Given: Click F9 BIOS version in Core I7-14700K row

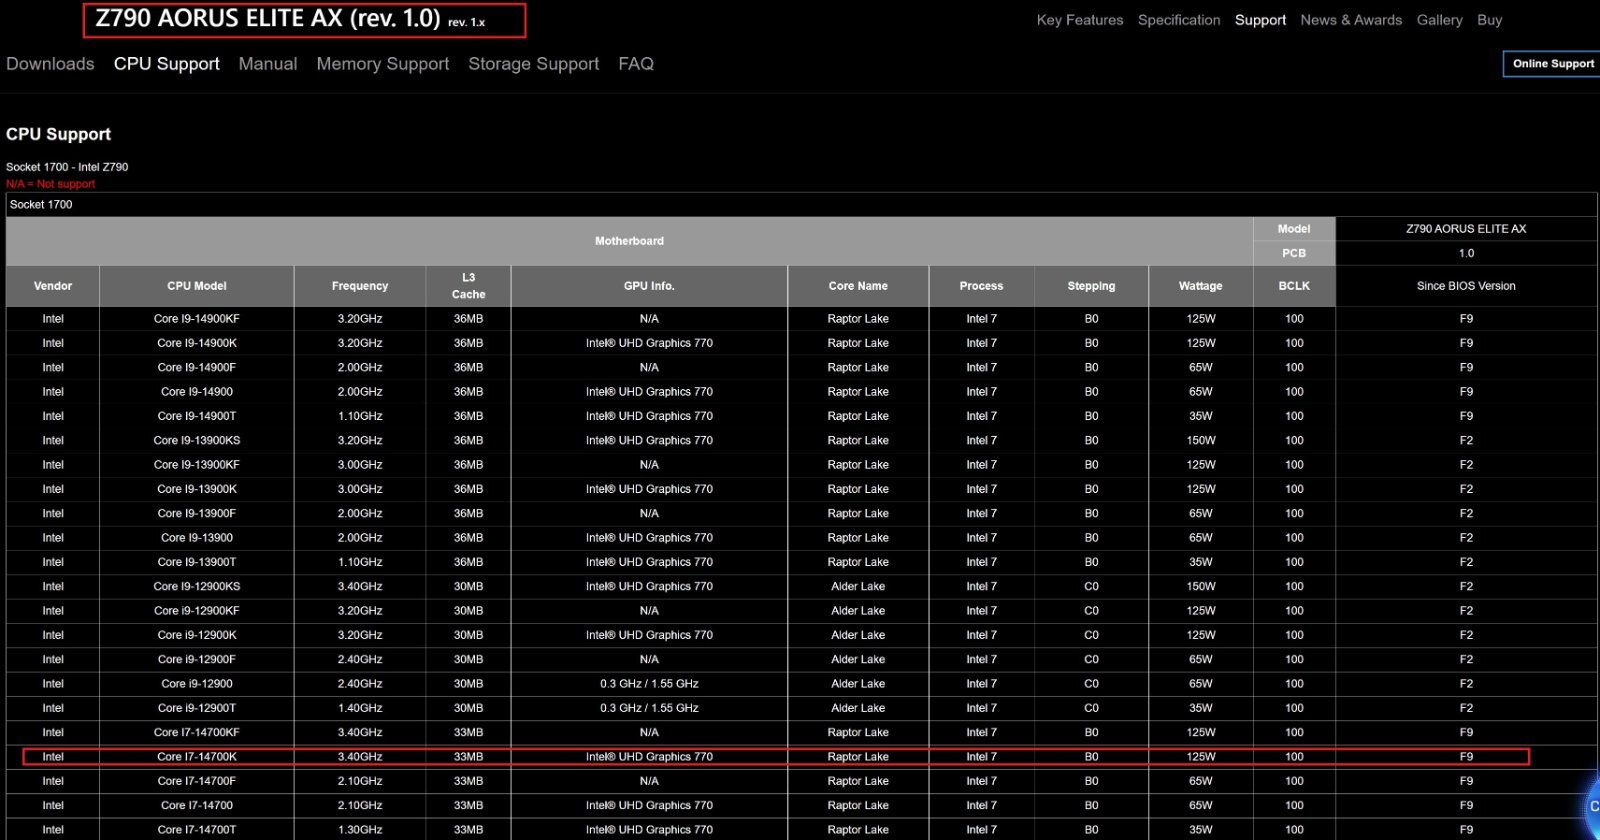Looking at the screenshot, I should (1466, 757).
